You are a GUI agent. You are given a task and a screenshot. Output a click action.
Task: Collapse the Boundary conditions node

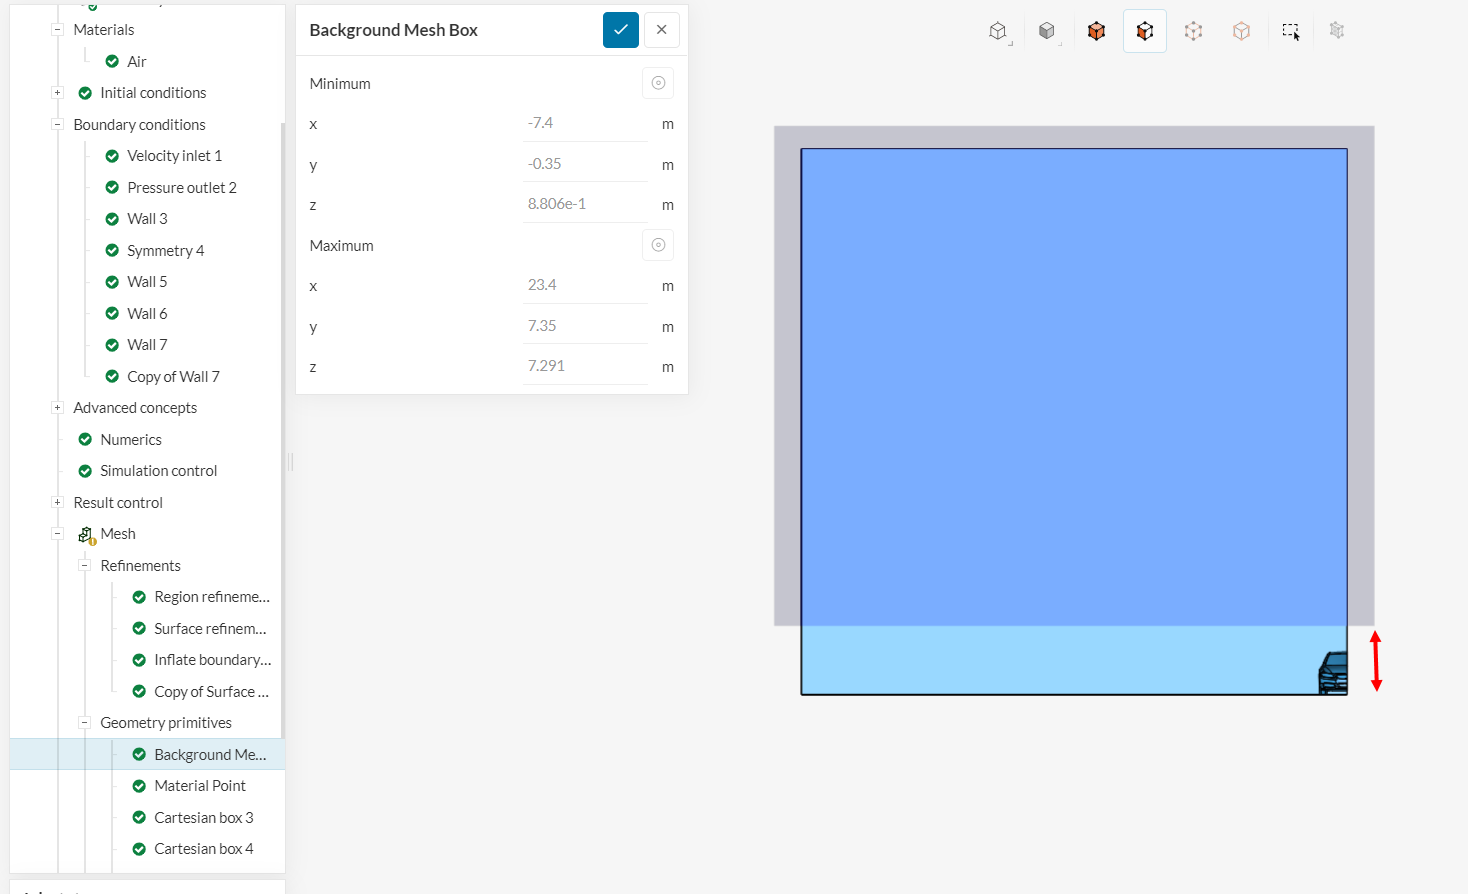(x=57, y=125)
